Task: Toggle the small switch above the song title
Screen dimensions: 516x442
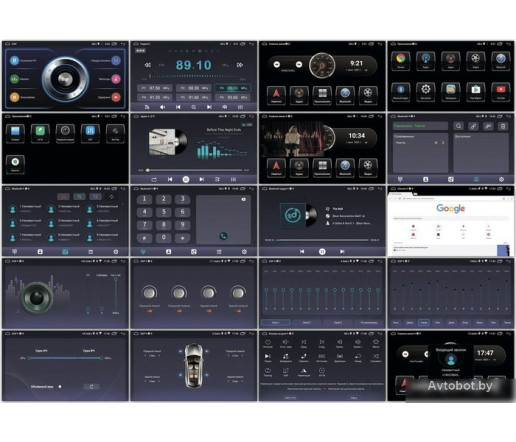Action: 247,125
